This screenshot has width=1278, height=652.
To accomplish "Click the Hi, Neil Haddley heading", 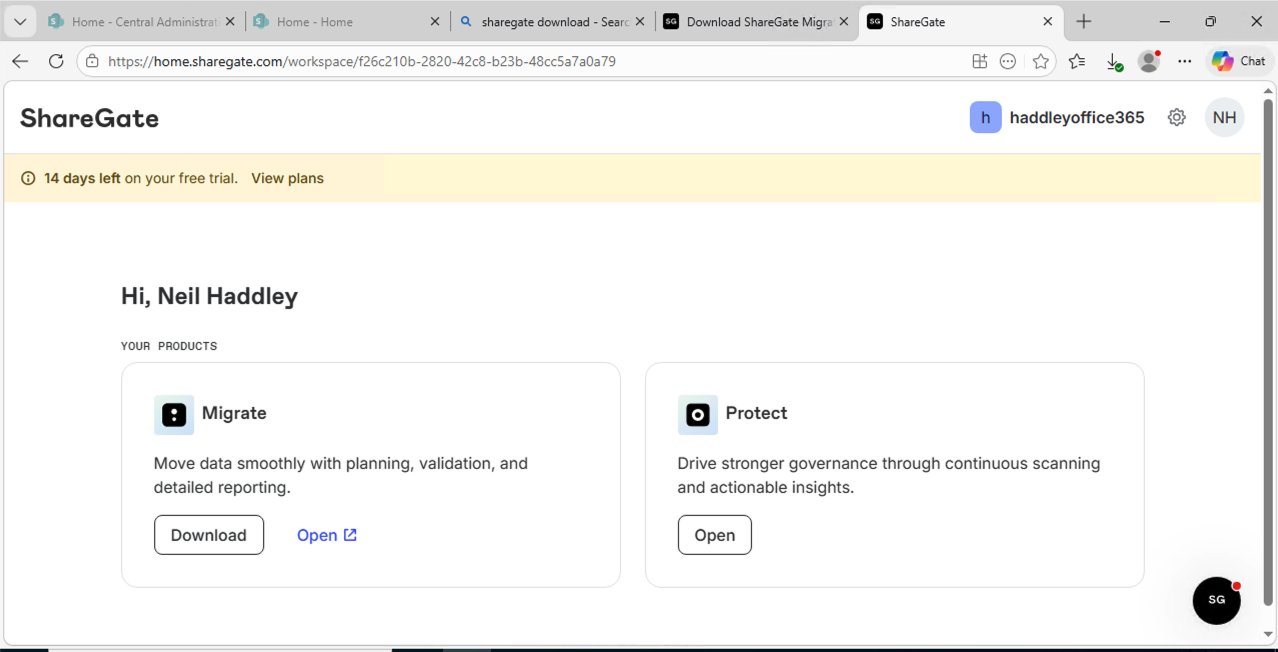I will pos(209,296).
